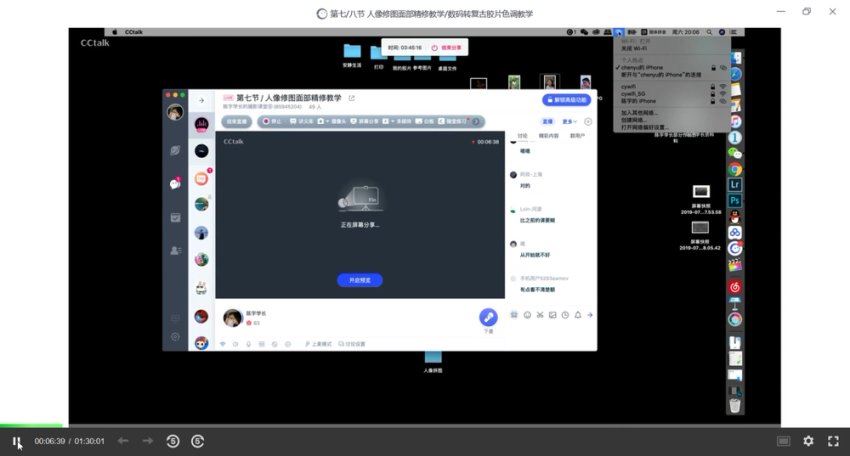Open player settings gear

tap(808, 441)
